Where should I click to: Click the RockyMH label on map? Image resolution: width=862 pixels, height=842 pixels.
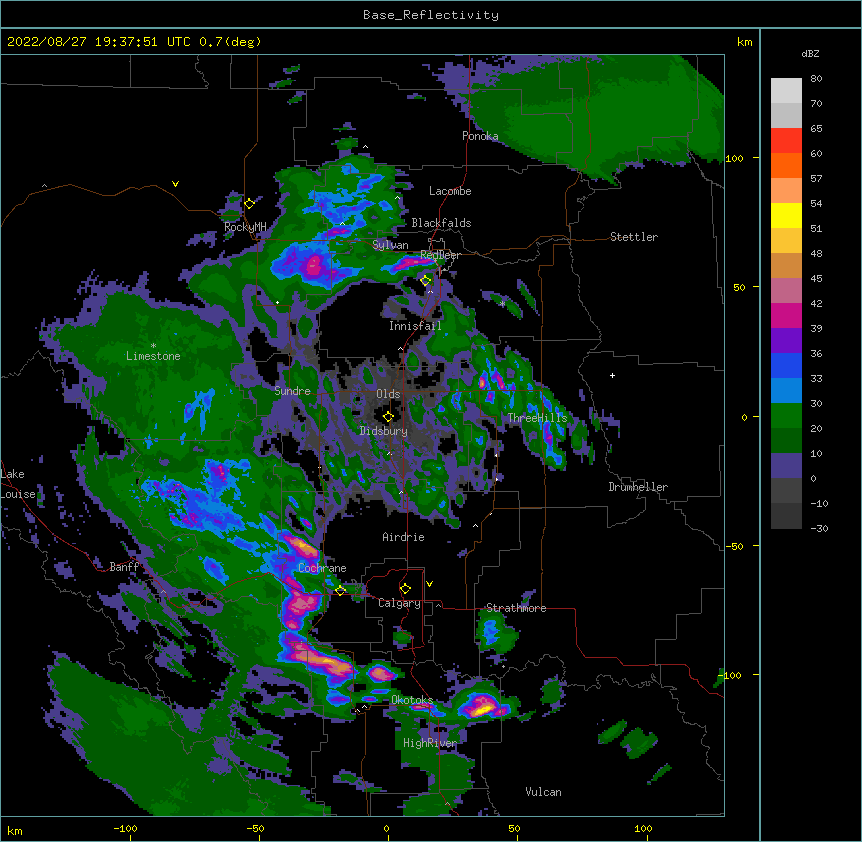pyautogui.click(x=245, y=227)
